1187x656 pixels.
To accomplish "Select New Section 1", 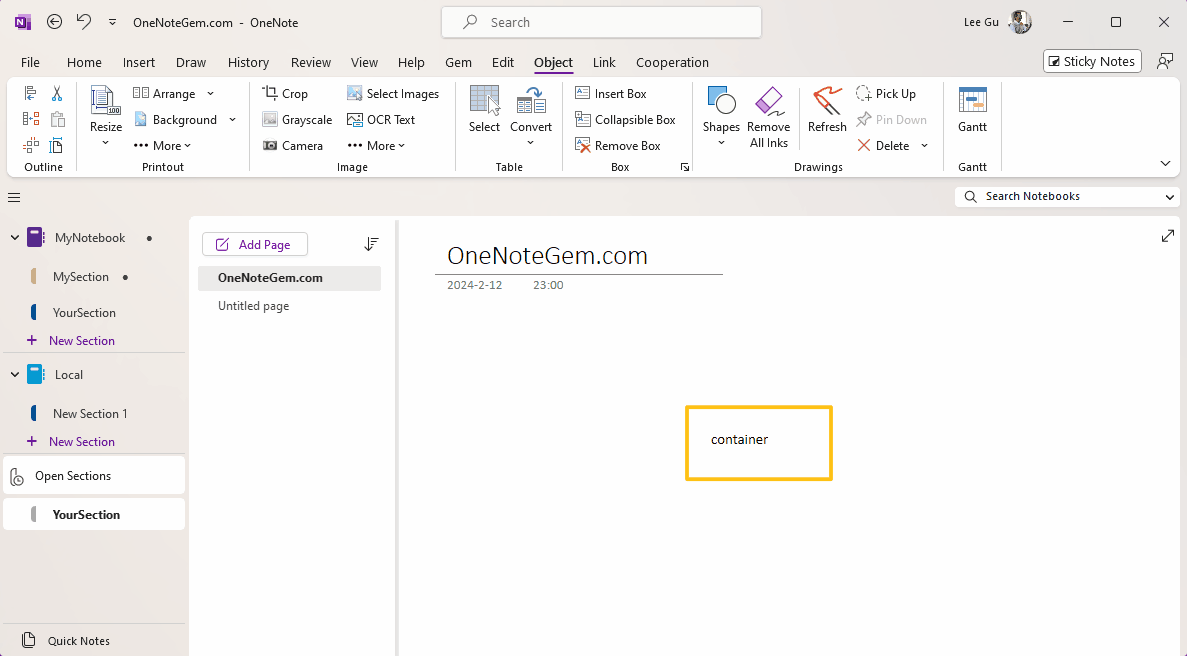I will 90,413.
